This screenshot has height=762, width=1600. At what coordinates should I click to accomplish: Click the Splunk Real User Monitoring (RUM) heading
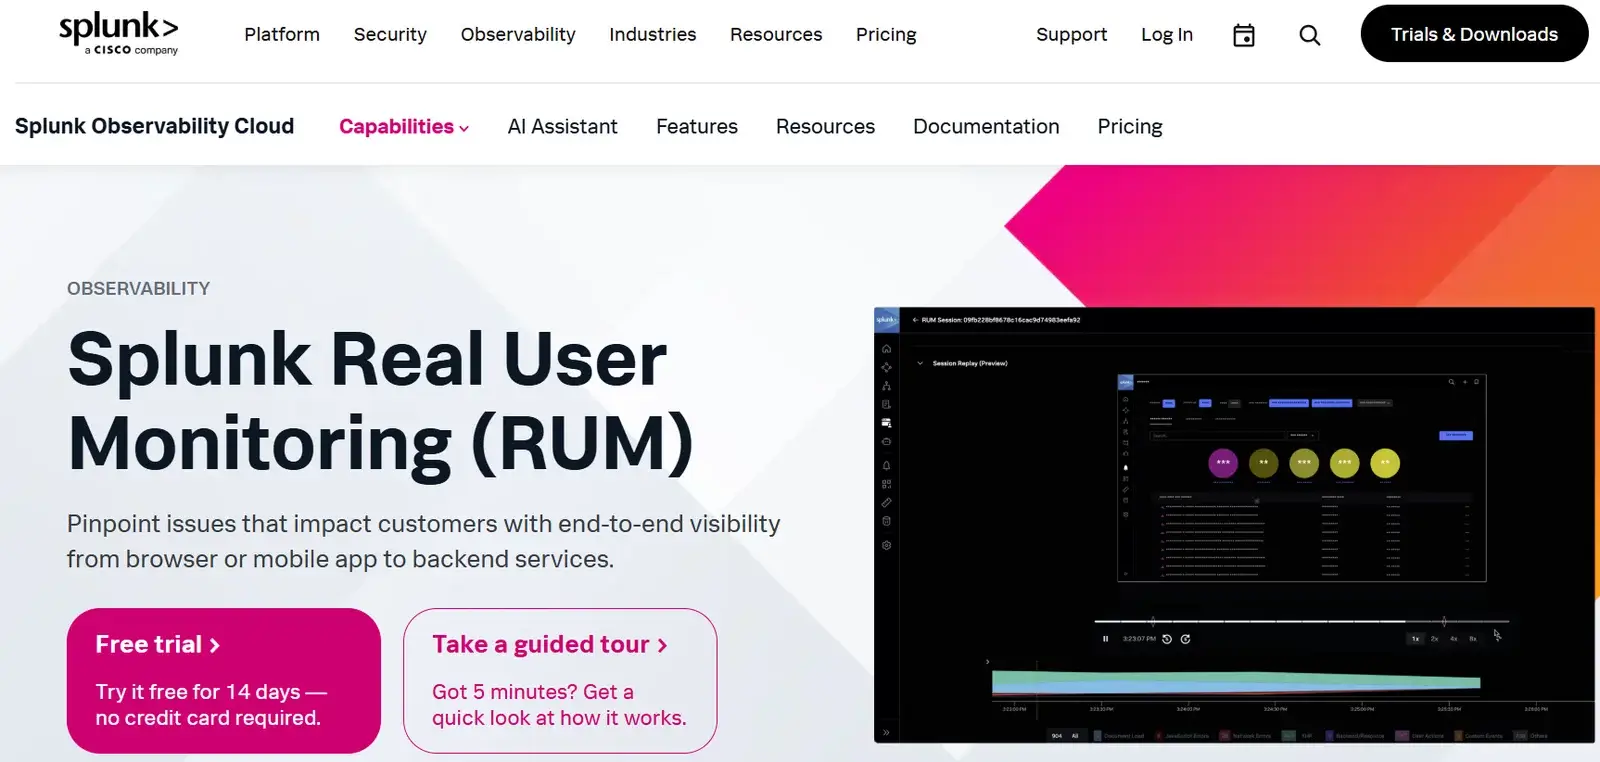click(381, 400)
